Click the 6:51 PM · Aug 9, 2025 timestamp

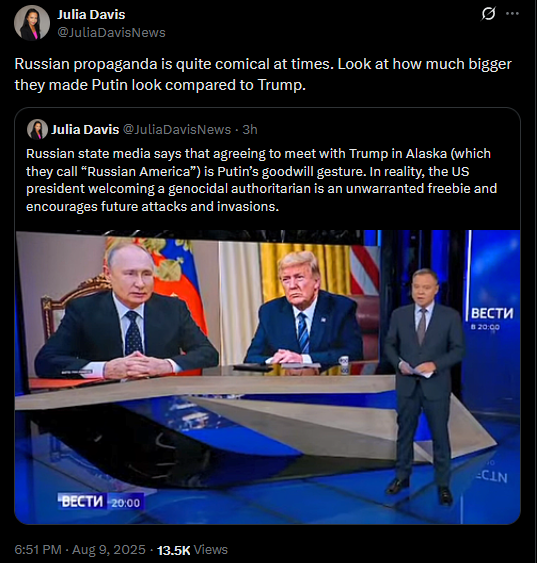click(80, 549)
